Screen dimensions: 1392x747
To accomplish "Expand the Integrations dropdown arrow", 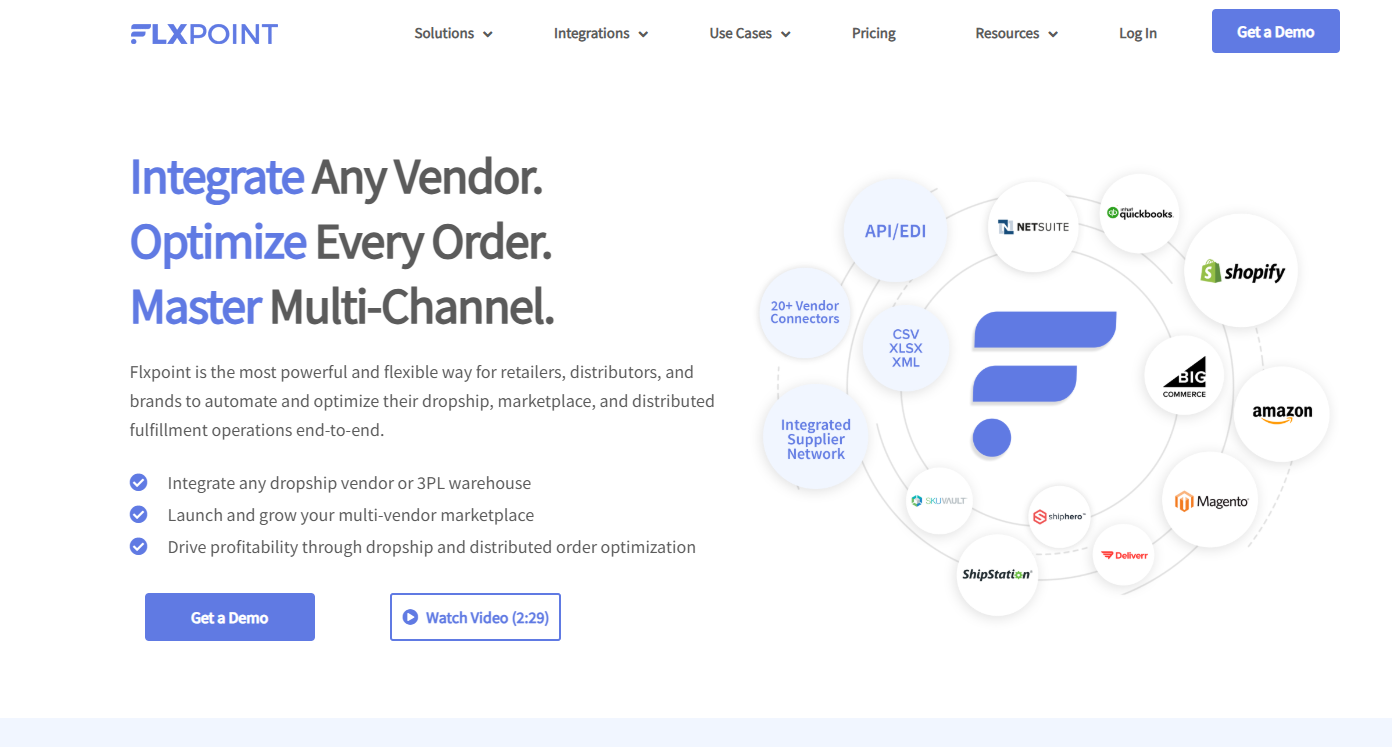I will click(643, 34).
